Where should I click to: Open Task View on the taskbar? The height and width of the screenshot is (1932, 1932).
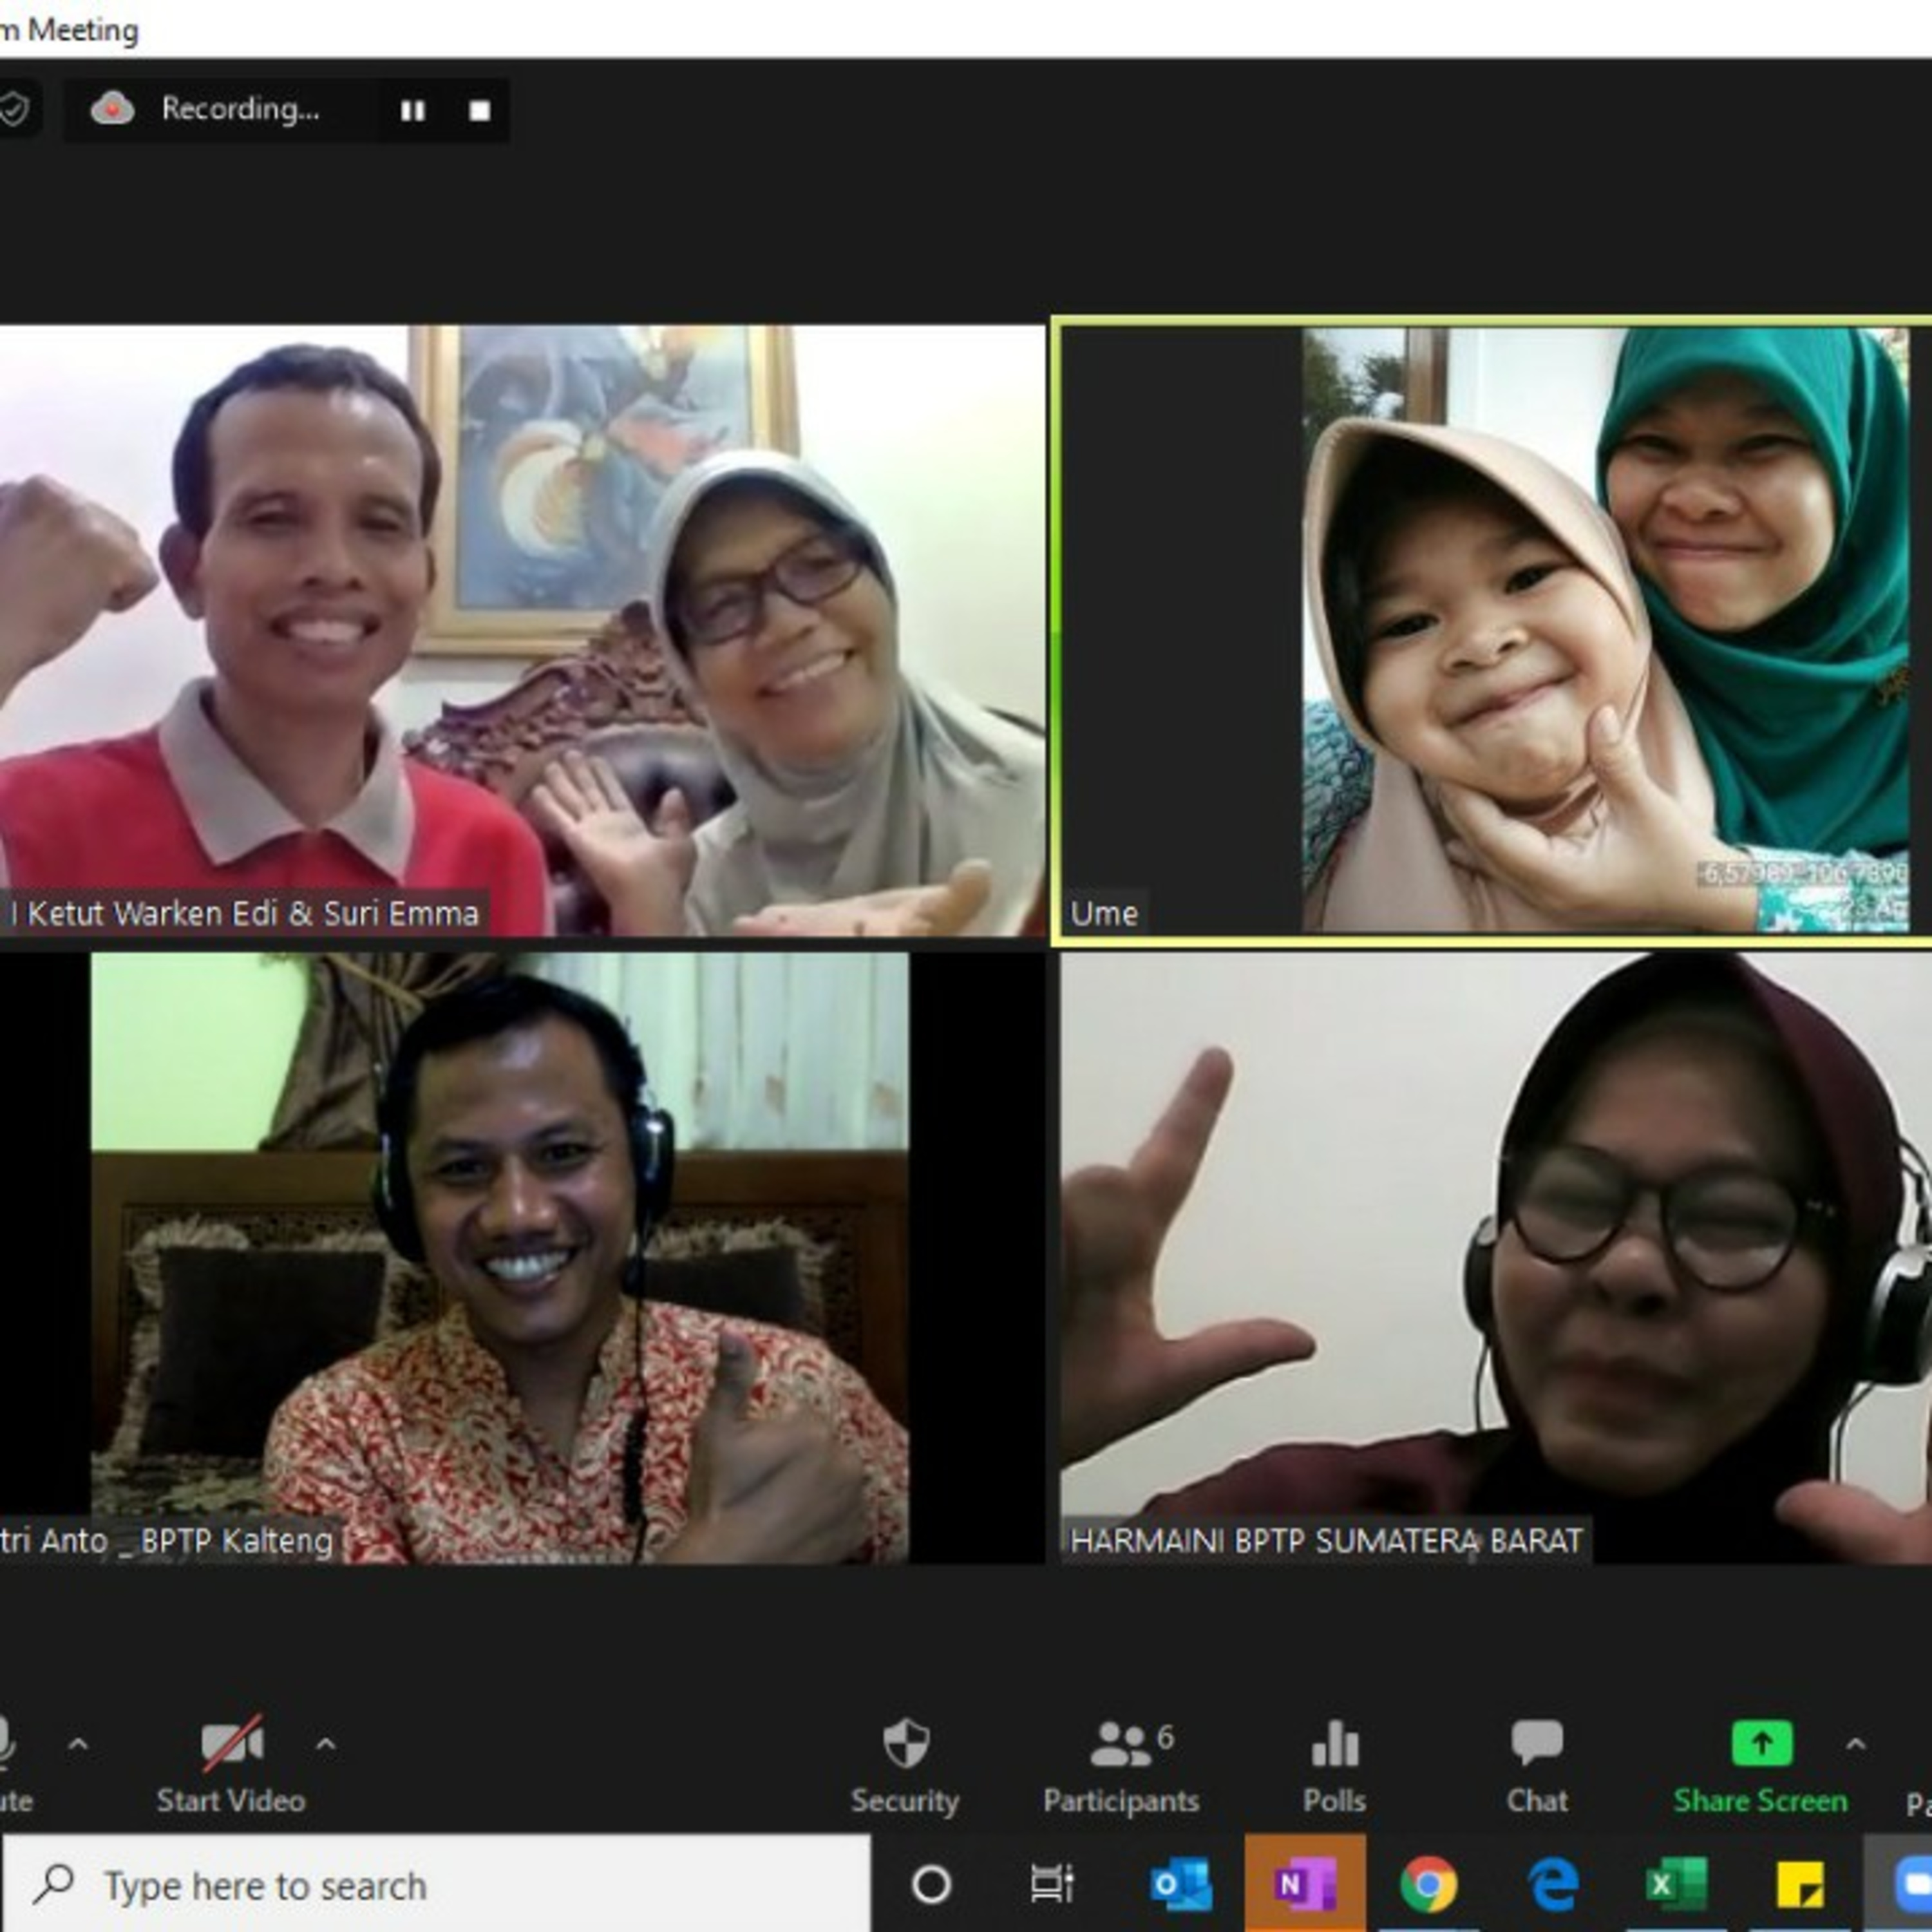coord(1052,1885)
